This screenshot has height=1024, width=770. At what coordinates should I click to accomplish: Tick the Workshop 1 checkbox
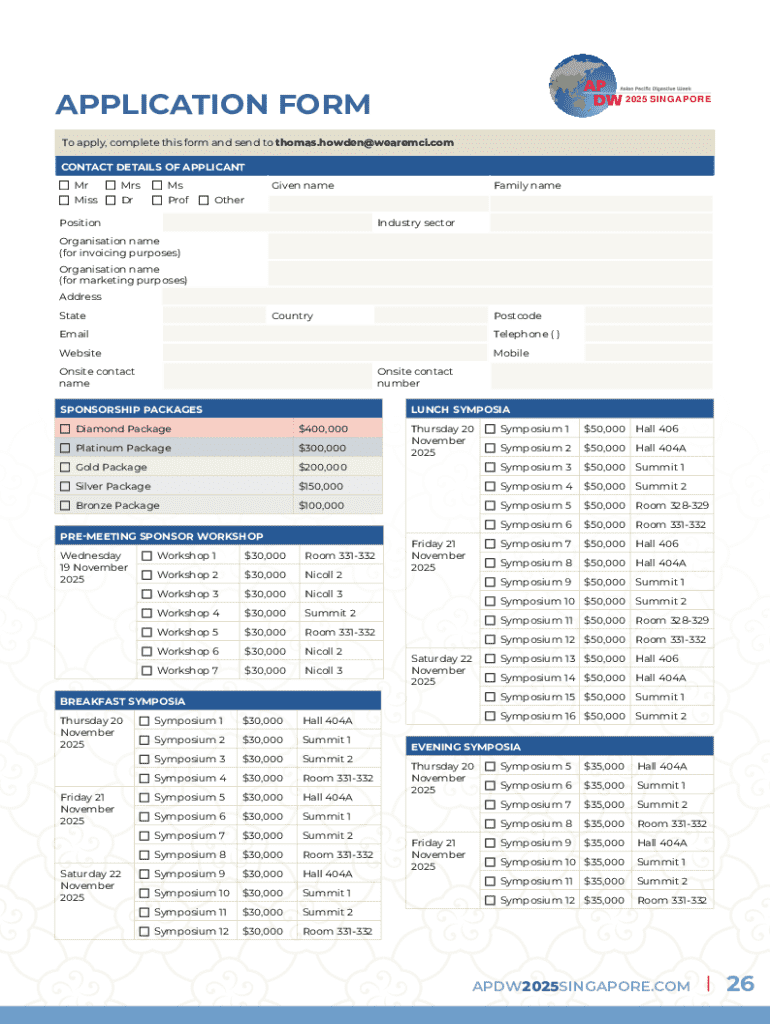point(147,556)
